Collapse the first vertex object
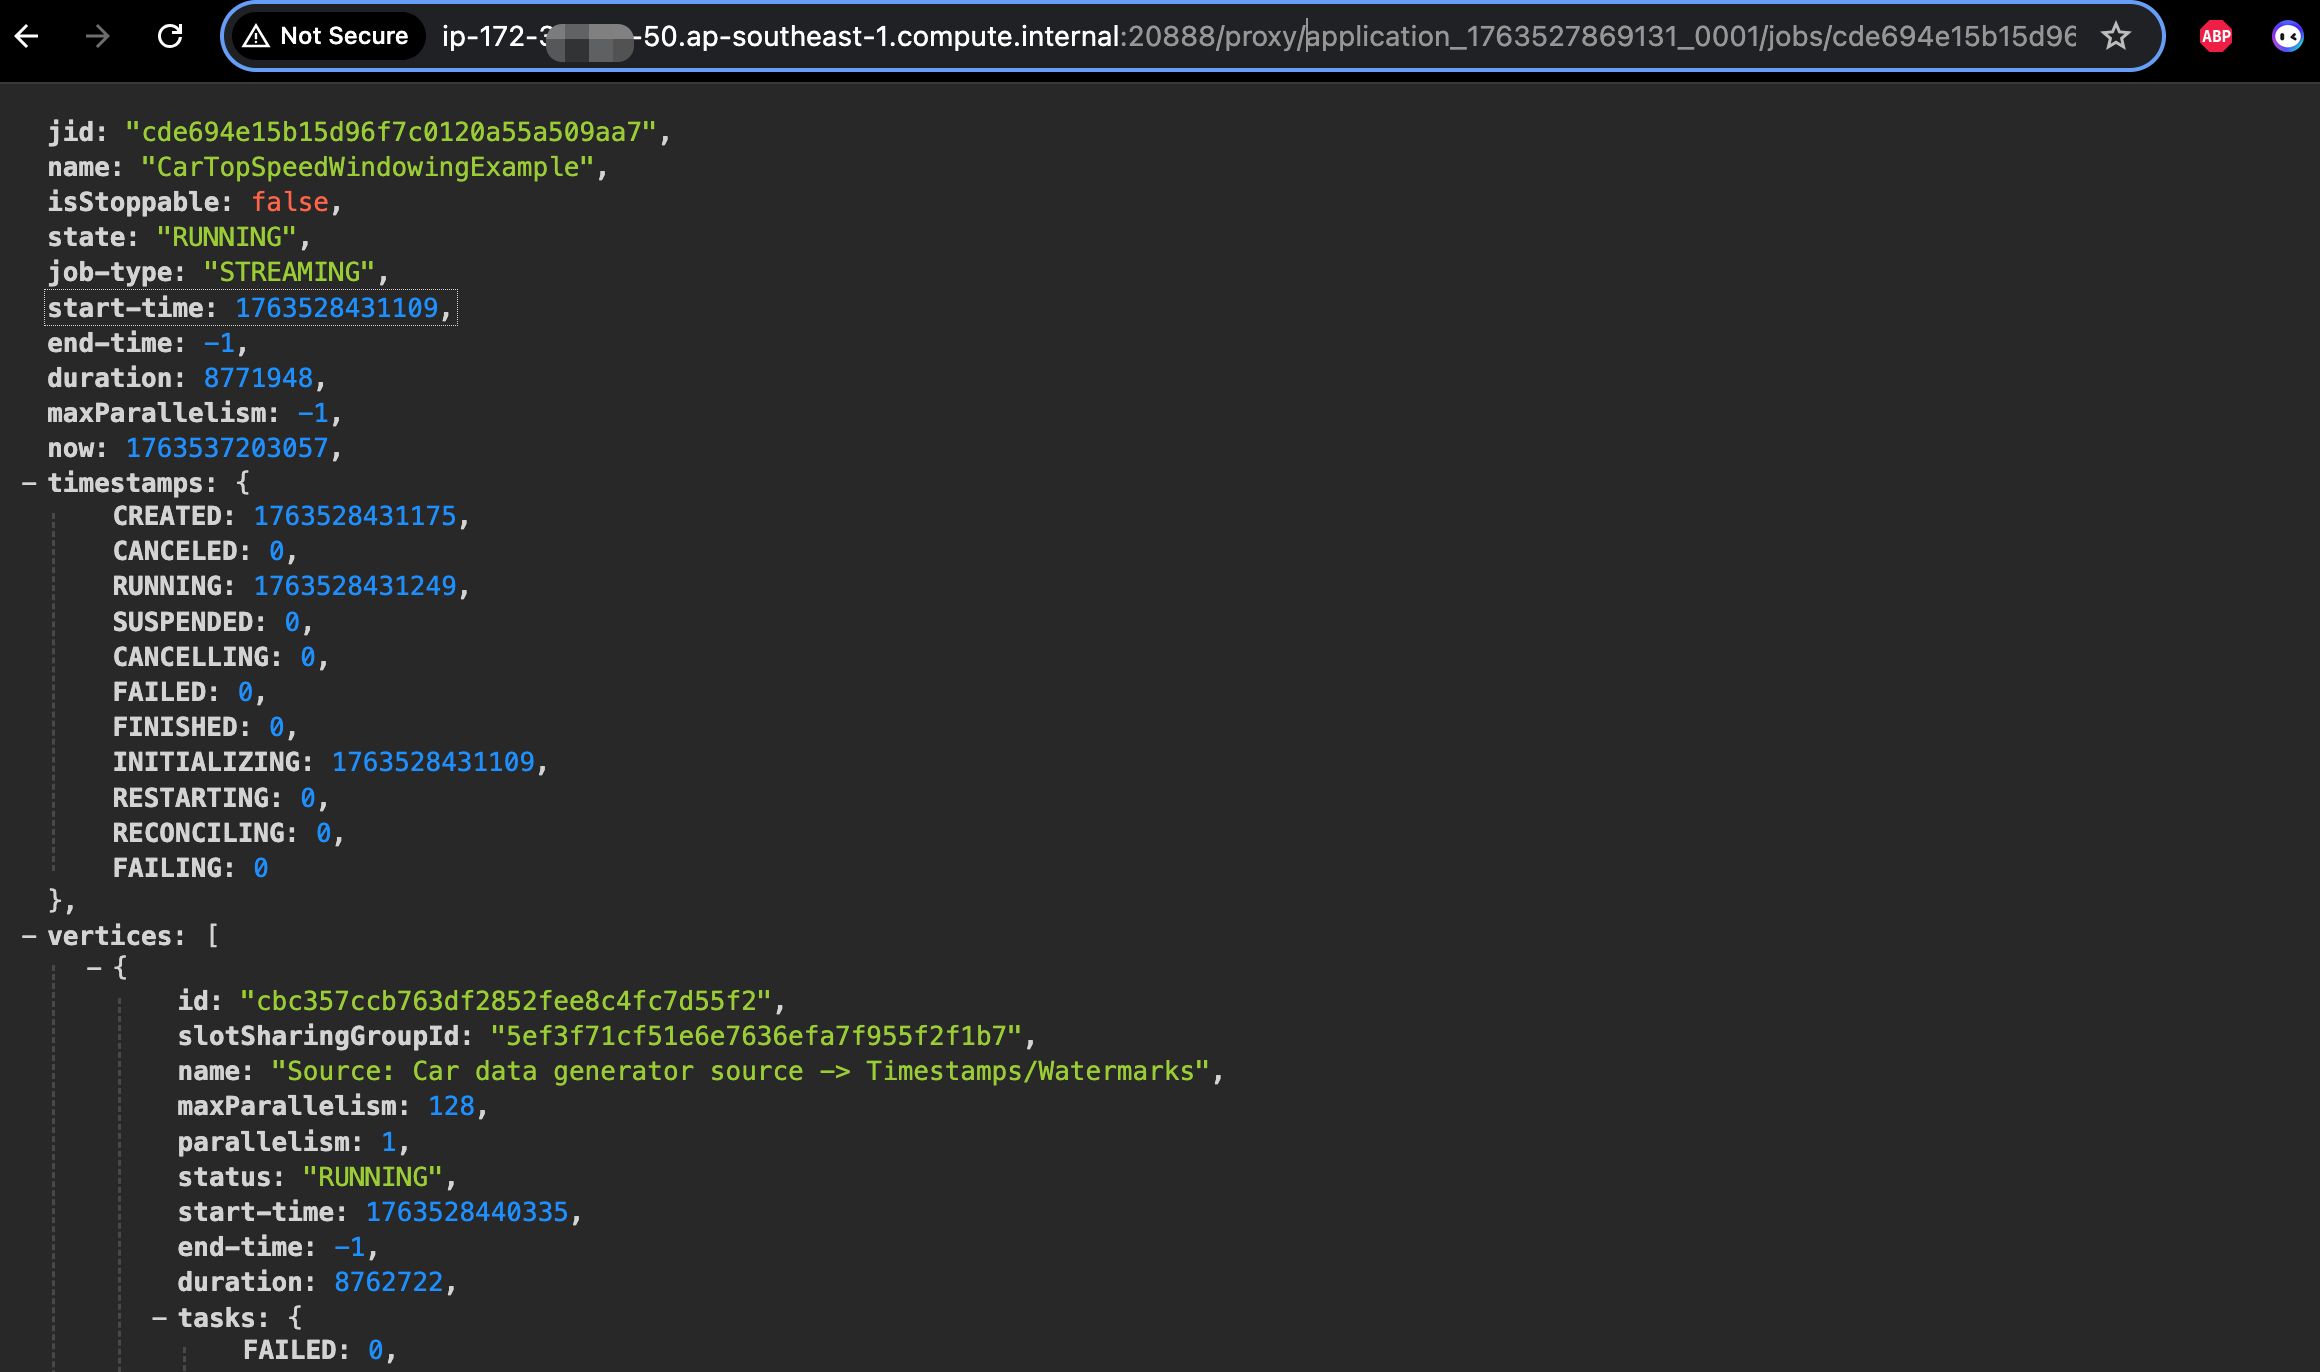The height and width of the screenshot is (1372, 2320). coord(94,968)
